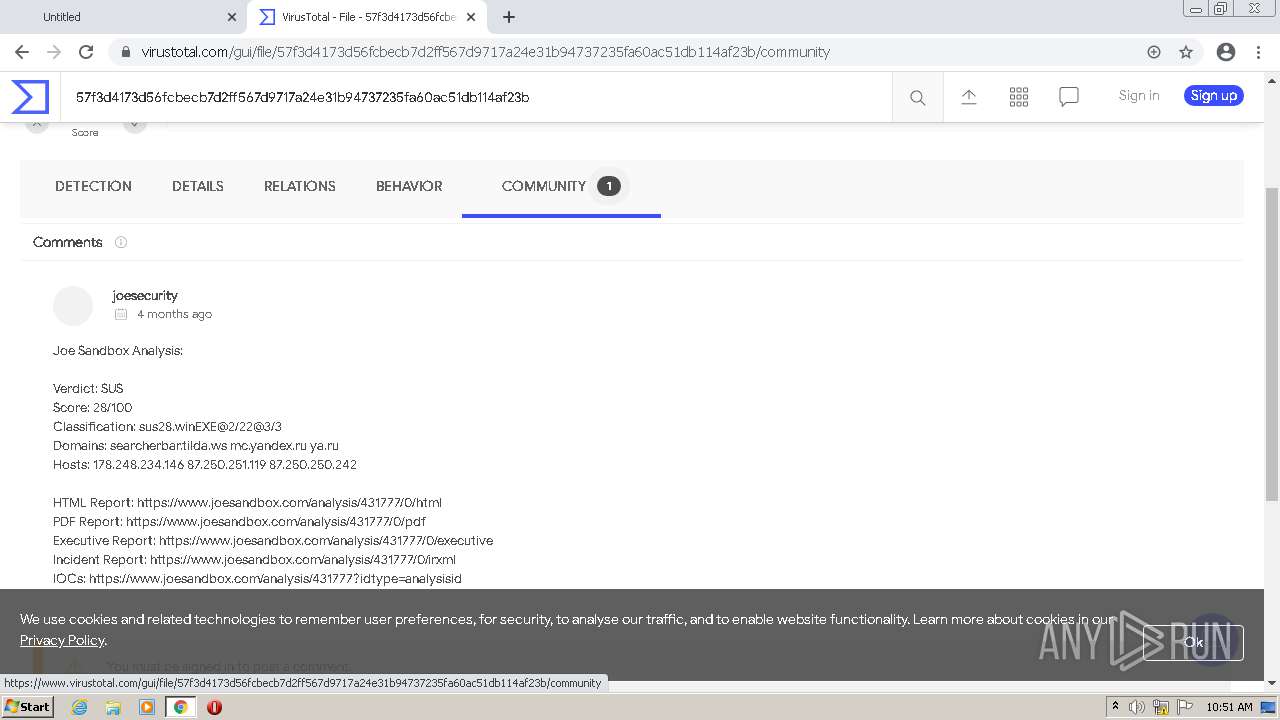The width and height of the screenshot is (1280, 720).
Task: Select the COMMUNITY tab
Action: click(x=561, y=186)
